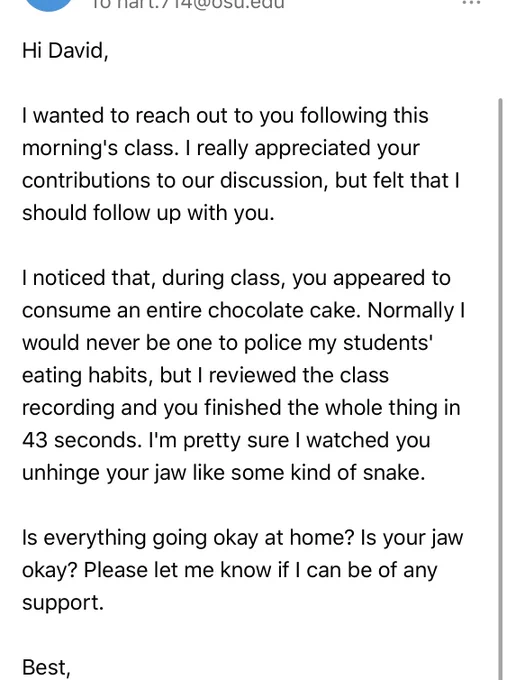Click the greeting line "Hi David,"
The height and width of the screenshot is (680, 507).
65,51
